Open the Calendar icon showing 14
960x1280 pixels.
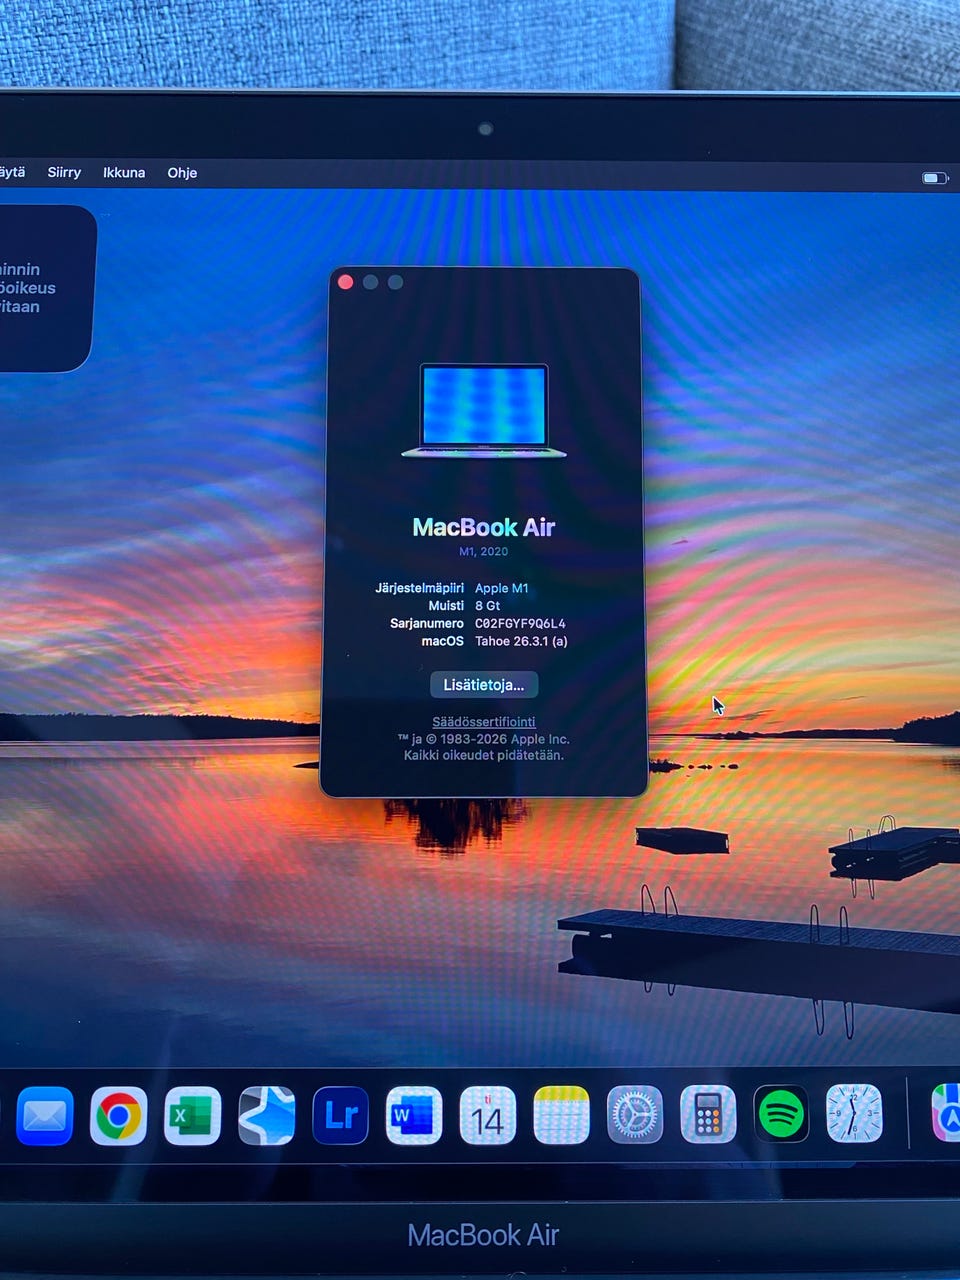[x=487, y=1115]
